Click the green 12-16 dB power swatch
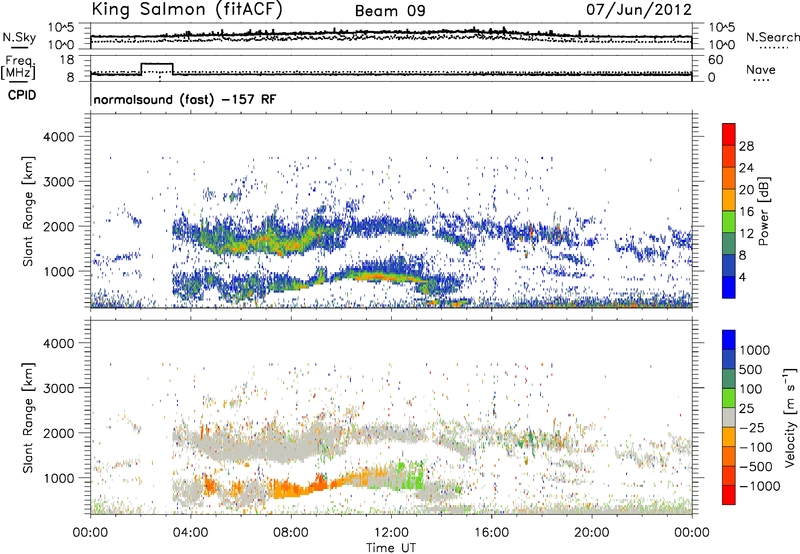Viewport: 800px width, 554px height. click(x=729, y=221)
